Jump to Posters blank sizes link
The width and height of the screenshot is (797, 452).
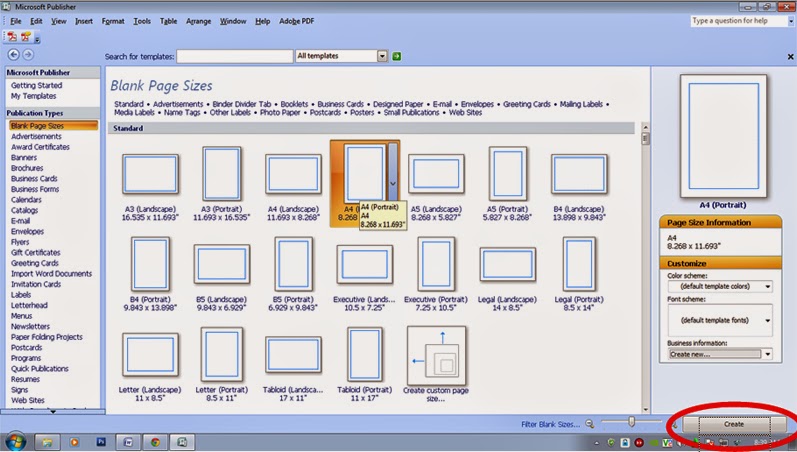pos(362,112)
